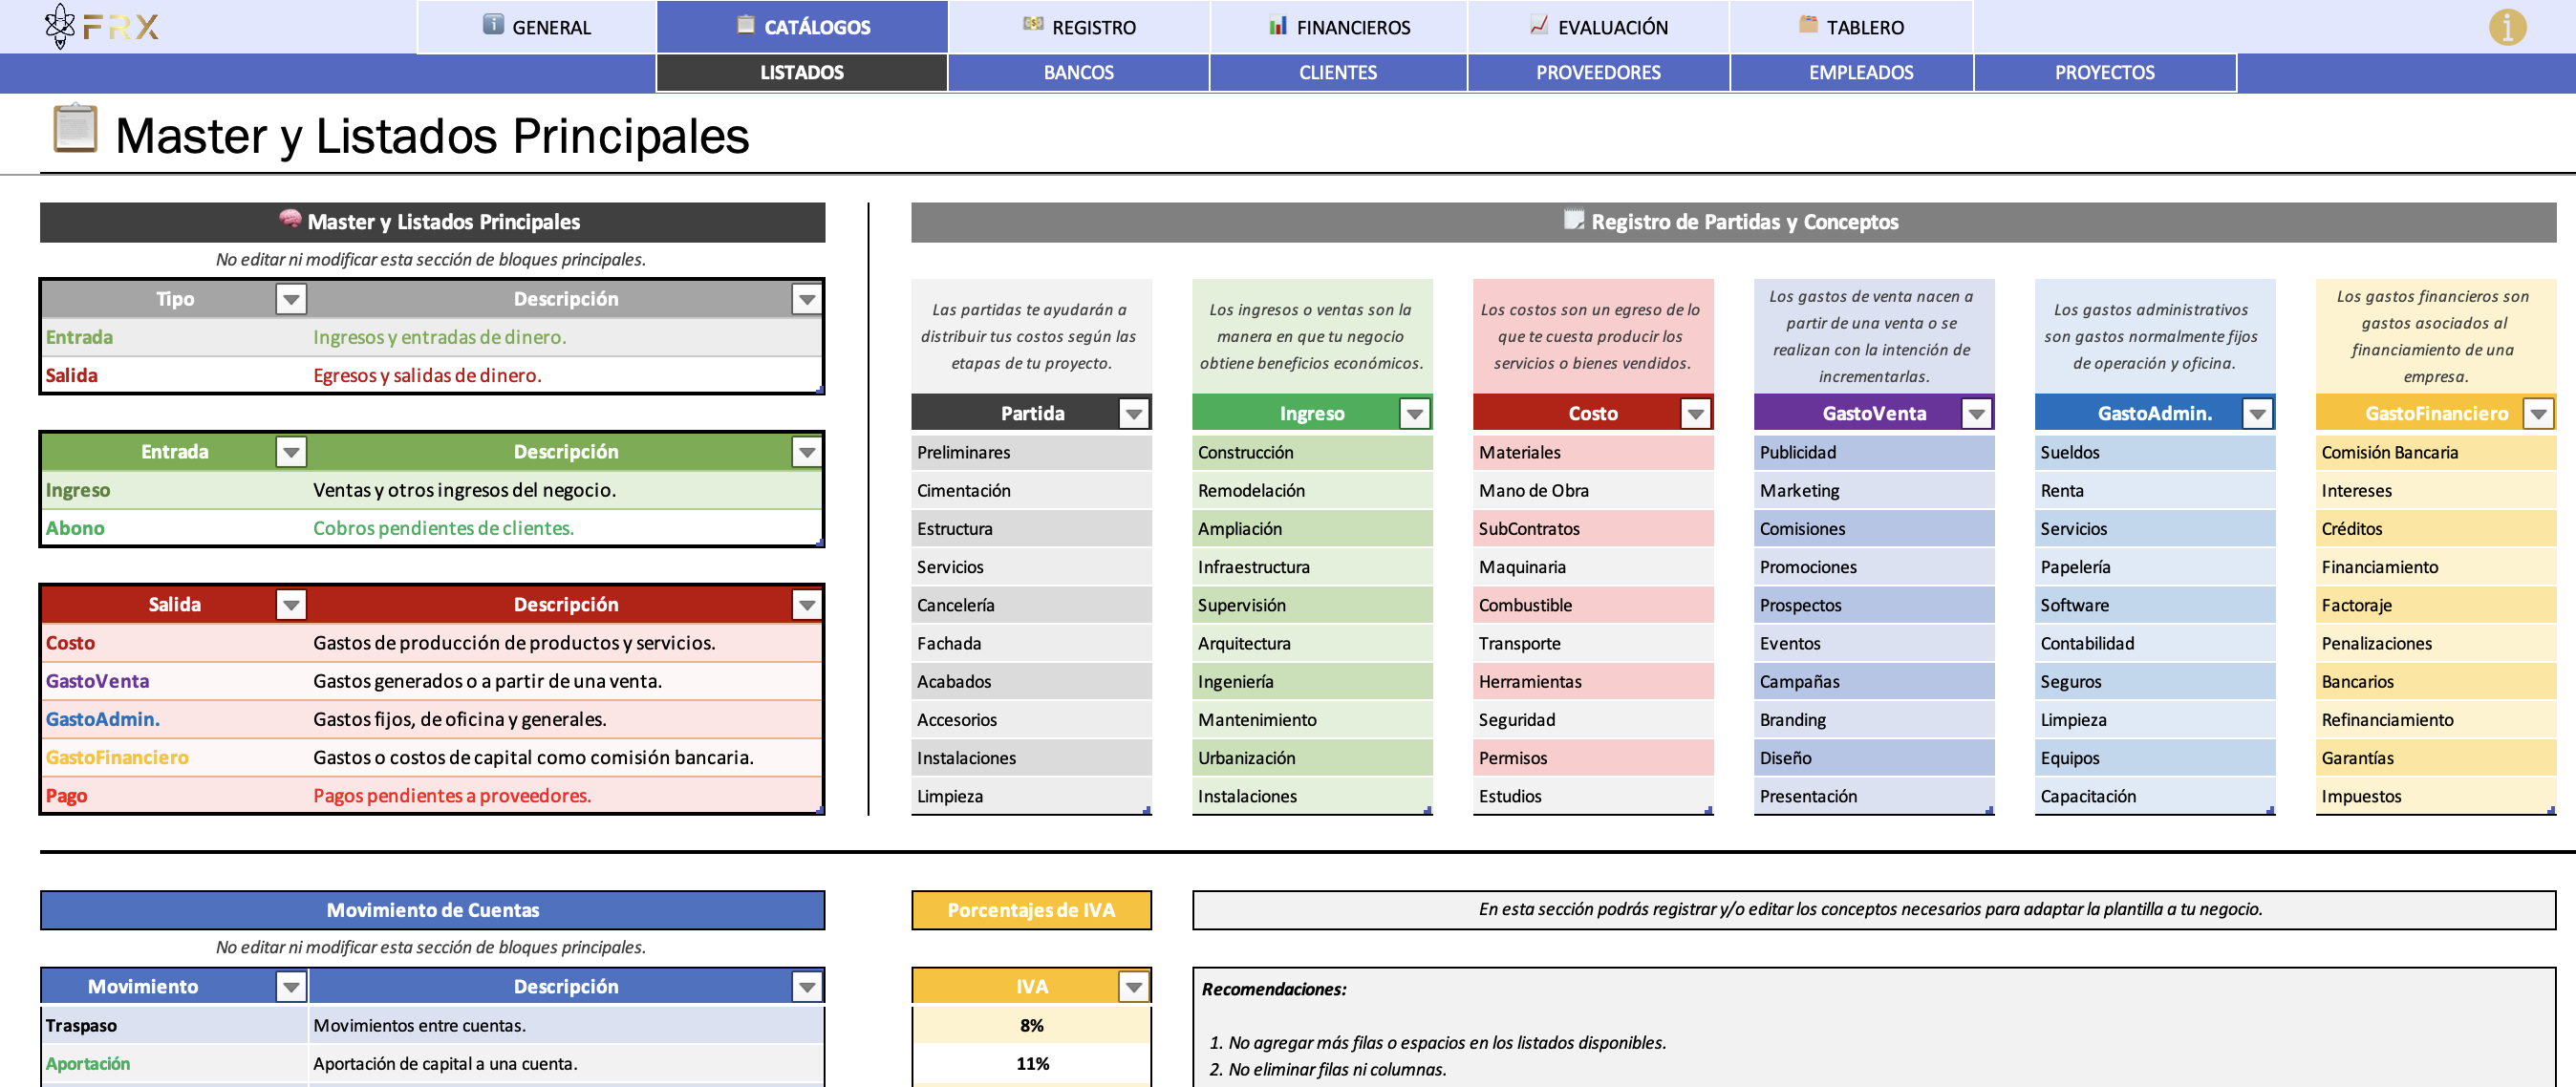Image resolution: width=2576 pixels, height=1087 pixels.
Task: Open the Tipo column filter dropdown
Action: click(x=291, y=299)
